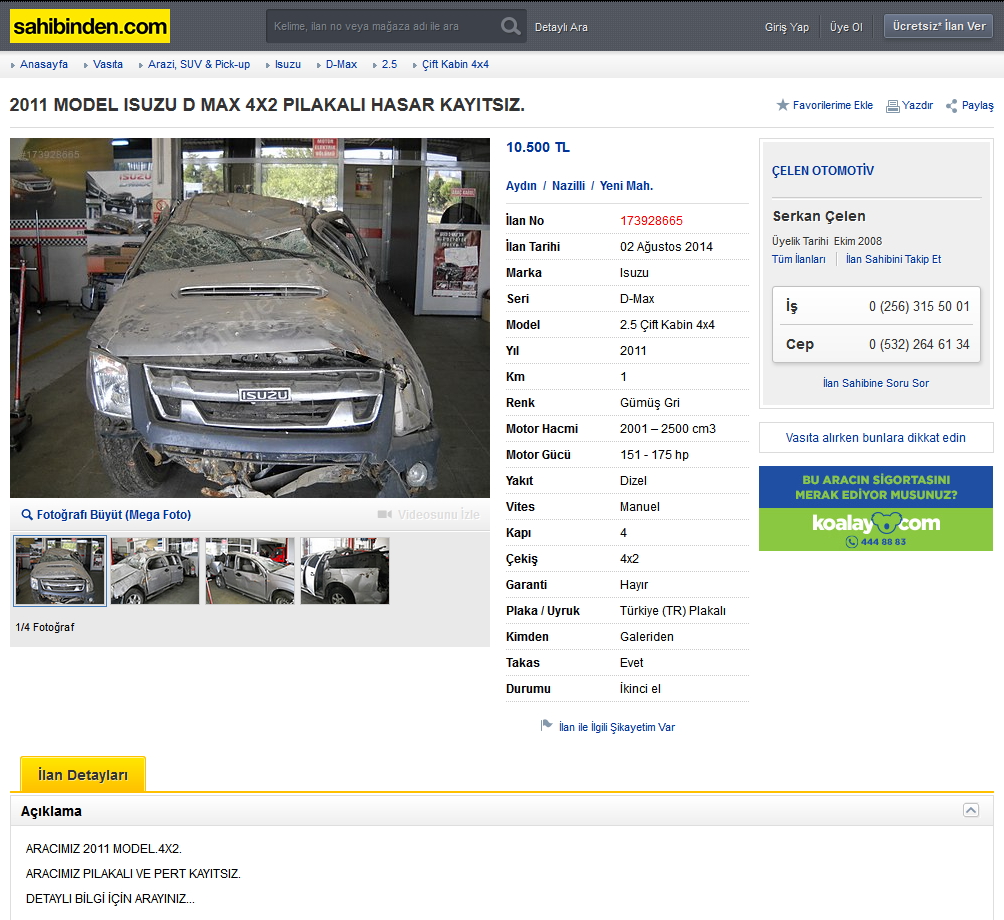Click the 02 Ağustos 2014 date value
This screenshot has width=1004, height=920.
tap(666, 247)
